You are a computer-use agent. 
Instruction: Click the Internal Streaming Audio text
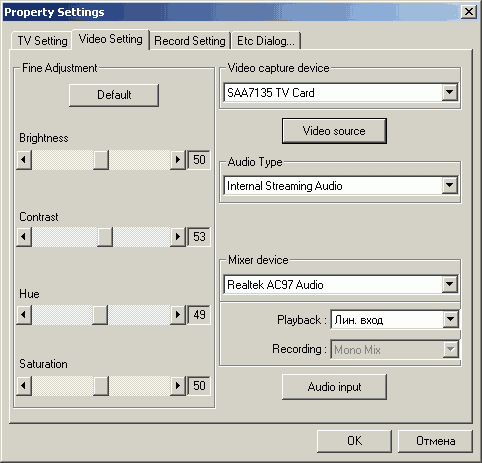click(285, 186)
